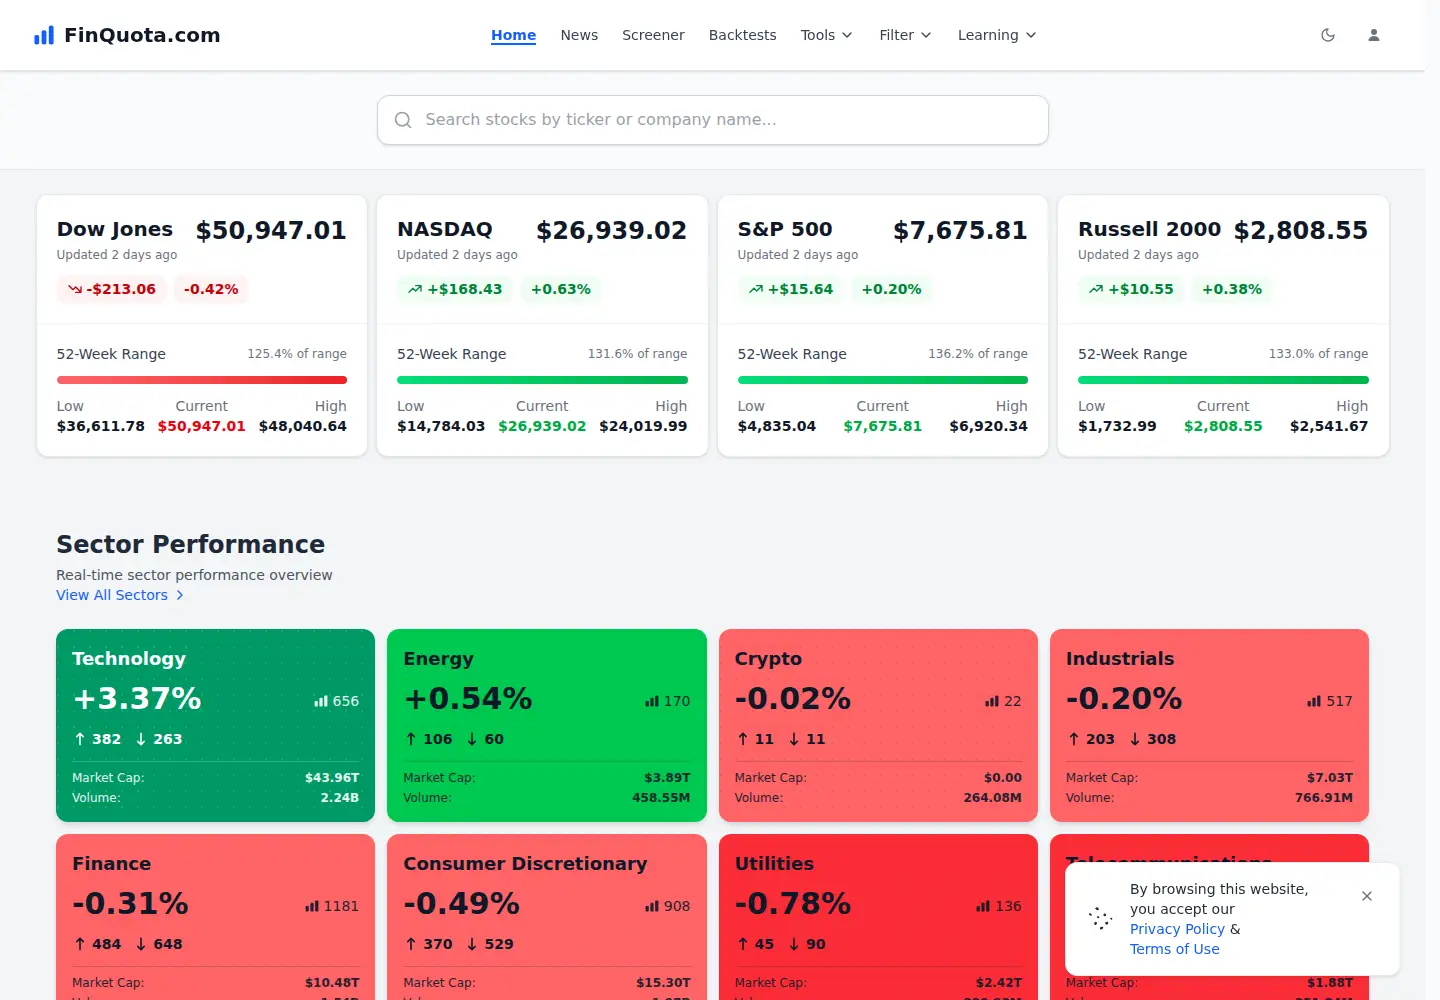Click the Dow Jones downward trend icon
The width and height of the screenshot is (1440, 1000).
(75, 289)
